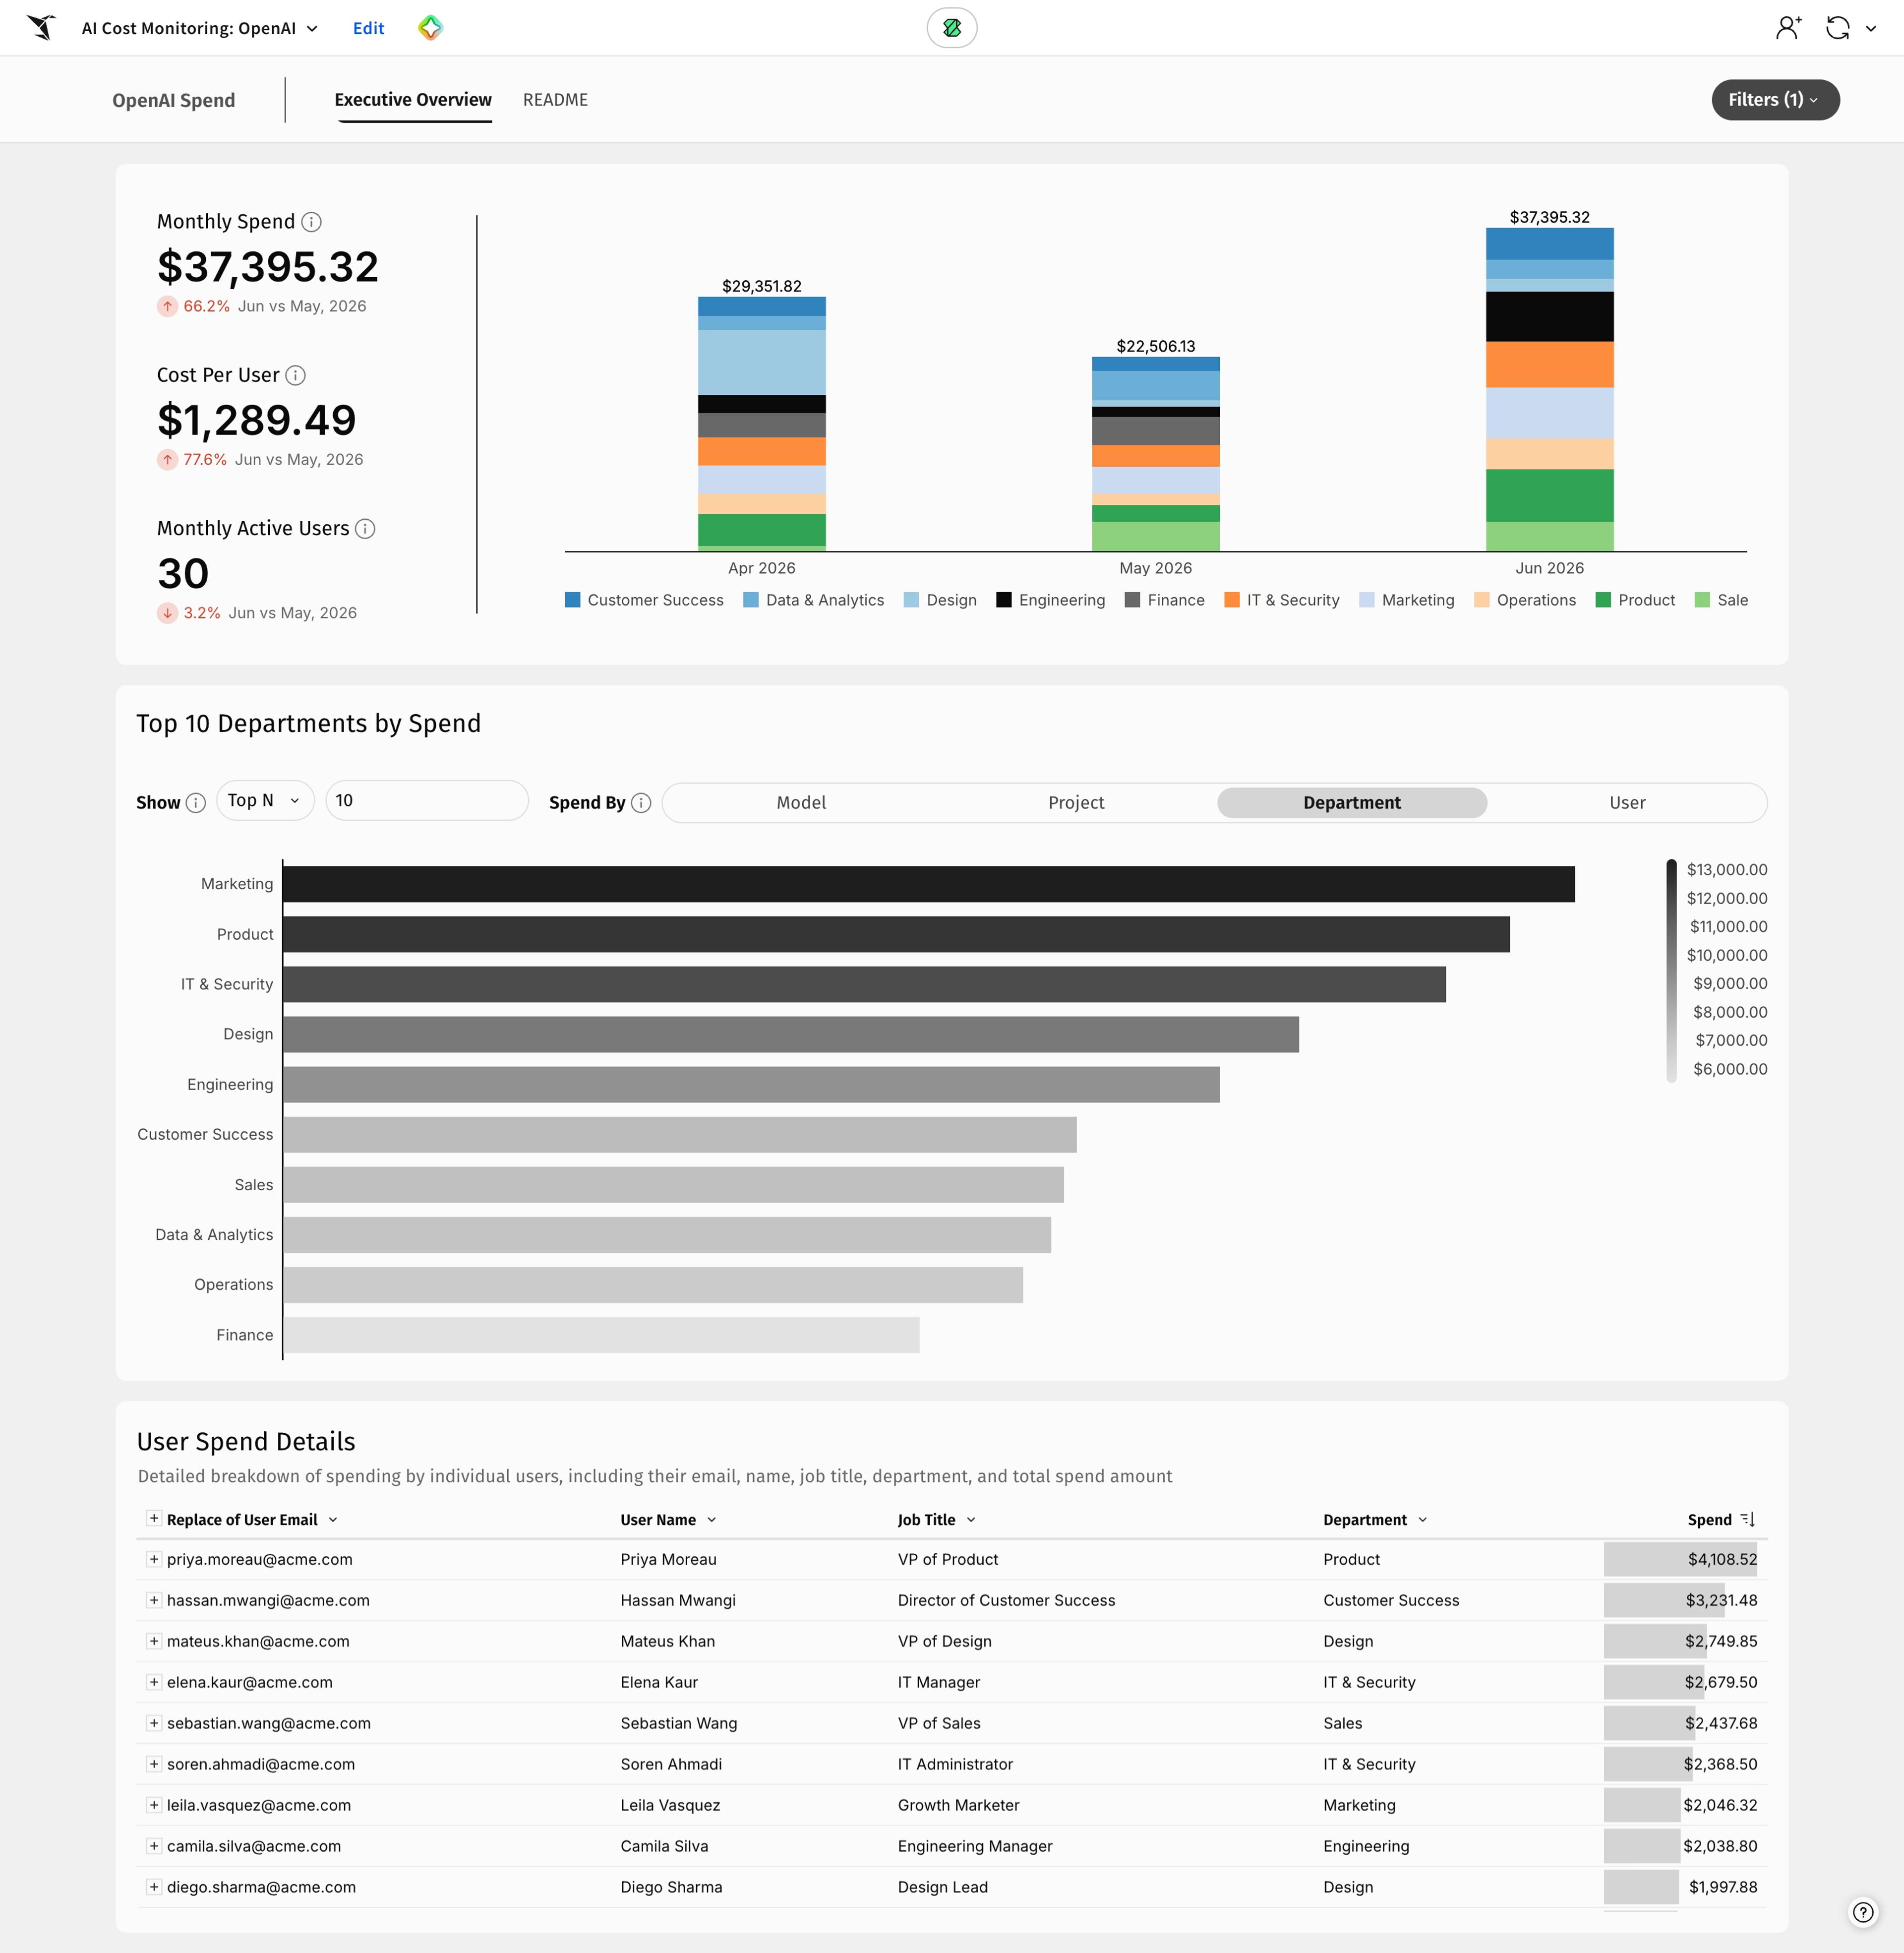The width and height of the screenshot is (1904, 1953).
Task: Click the Data & Analytics legend entry
Action: click(x=814, y=600)
